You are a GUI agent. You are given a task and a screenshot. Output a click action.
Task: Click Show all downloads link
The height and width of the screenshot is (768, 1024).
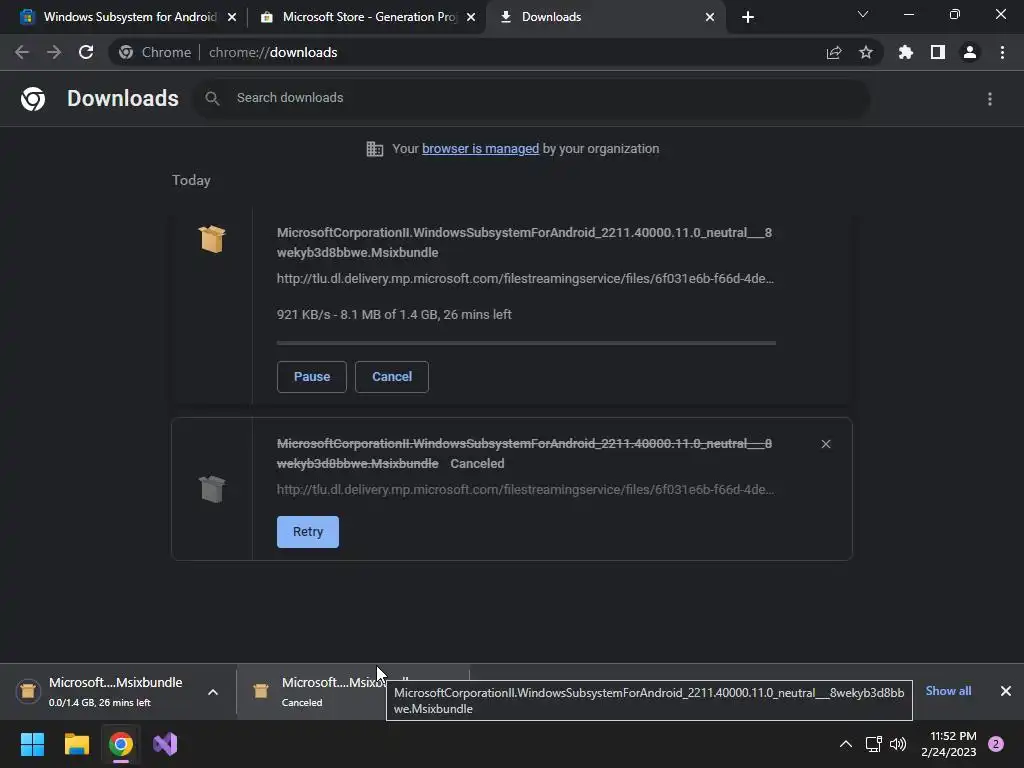[x=948, y=691]
